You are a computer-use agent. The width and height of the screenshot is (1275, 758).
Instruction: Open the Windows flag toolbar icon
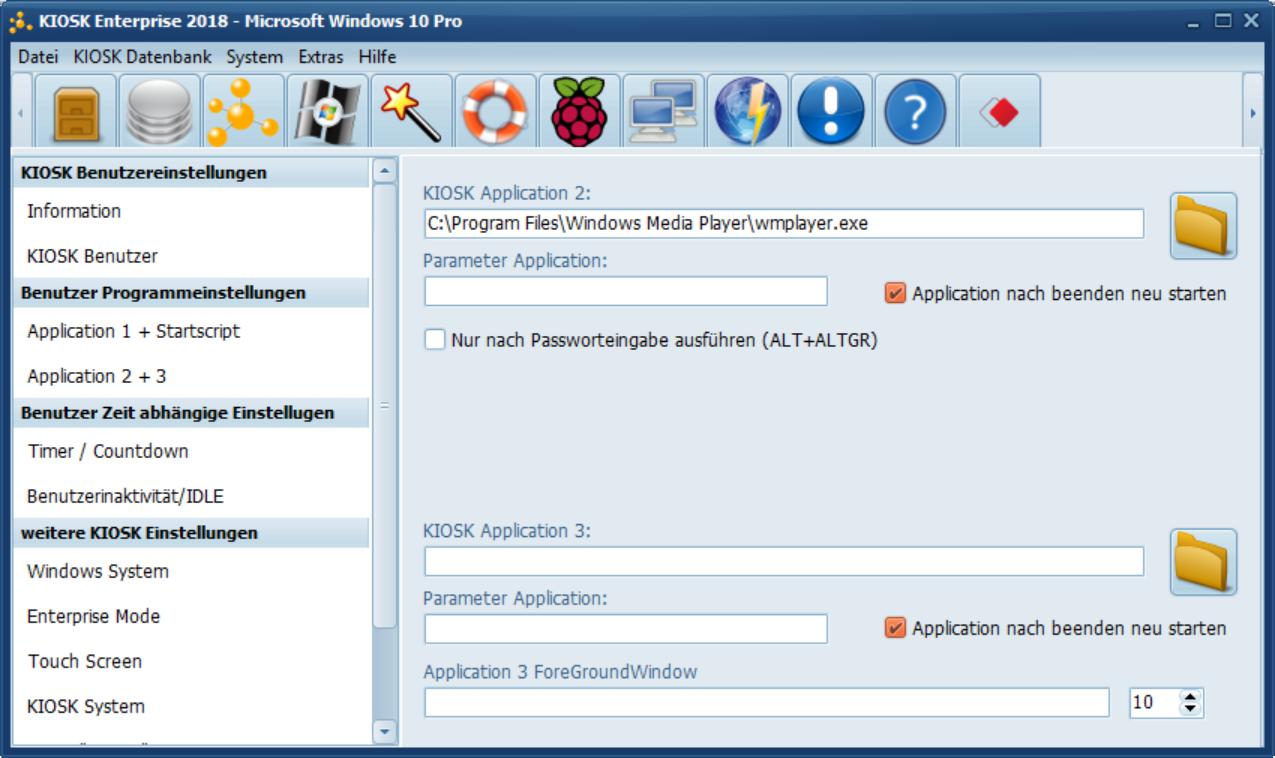point(328,111)
